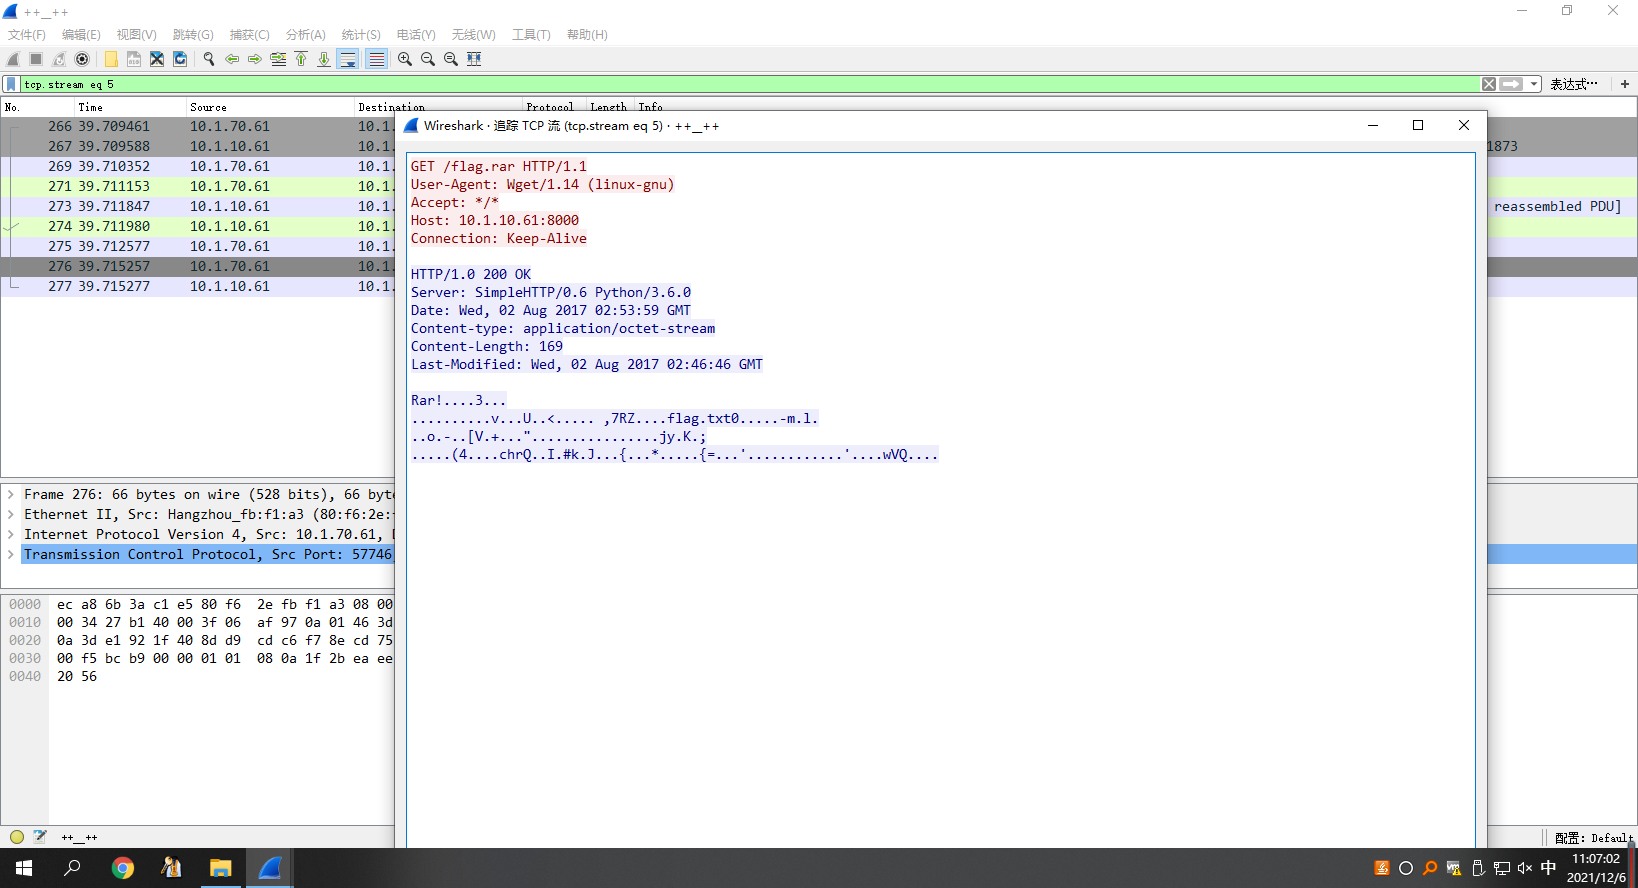Click the Start capture shark fin icon

tap(13, 59)
